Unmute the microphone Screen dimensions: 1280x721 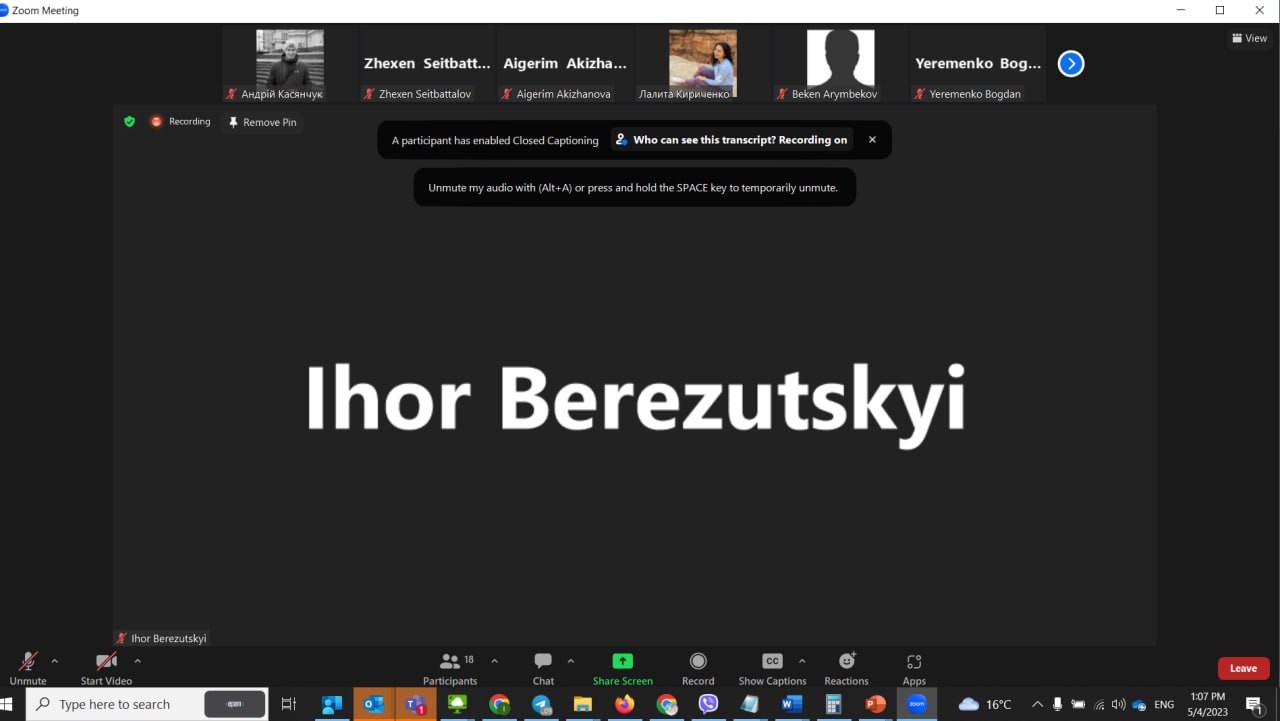click(x=28, y=662)
